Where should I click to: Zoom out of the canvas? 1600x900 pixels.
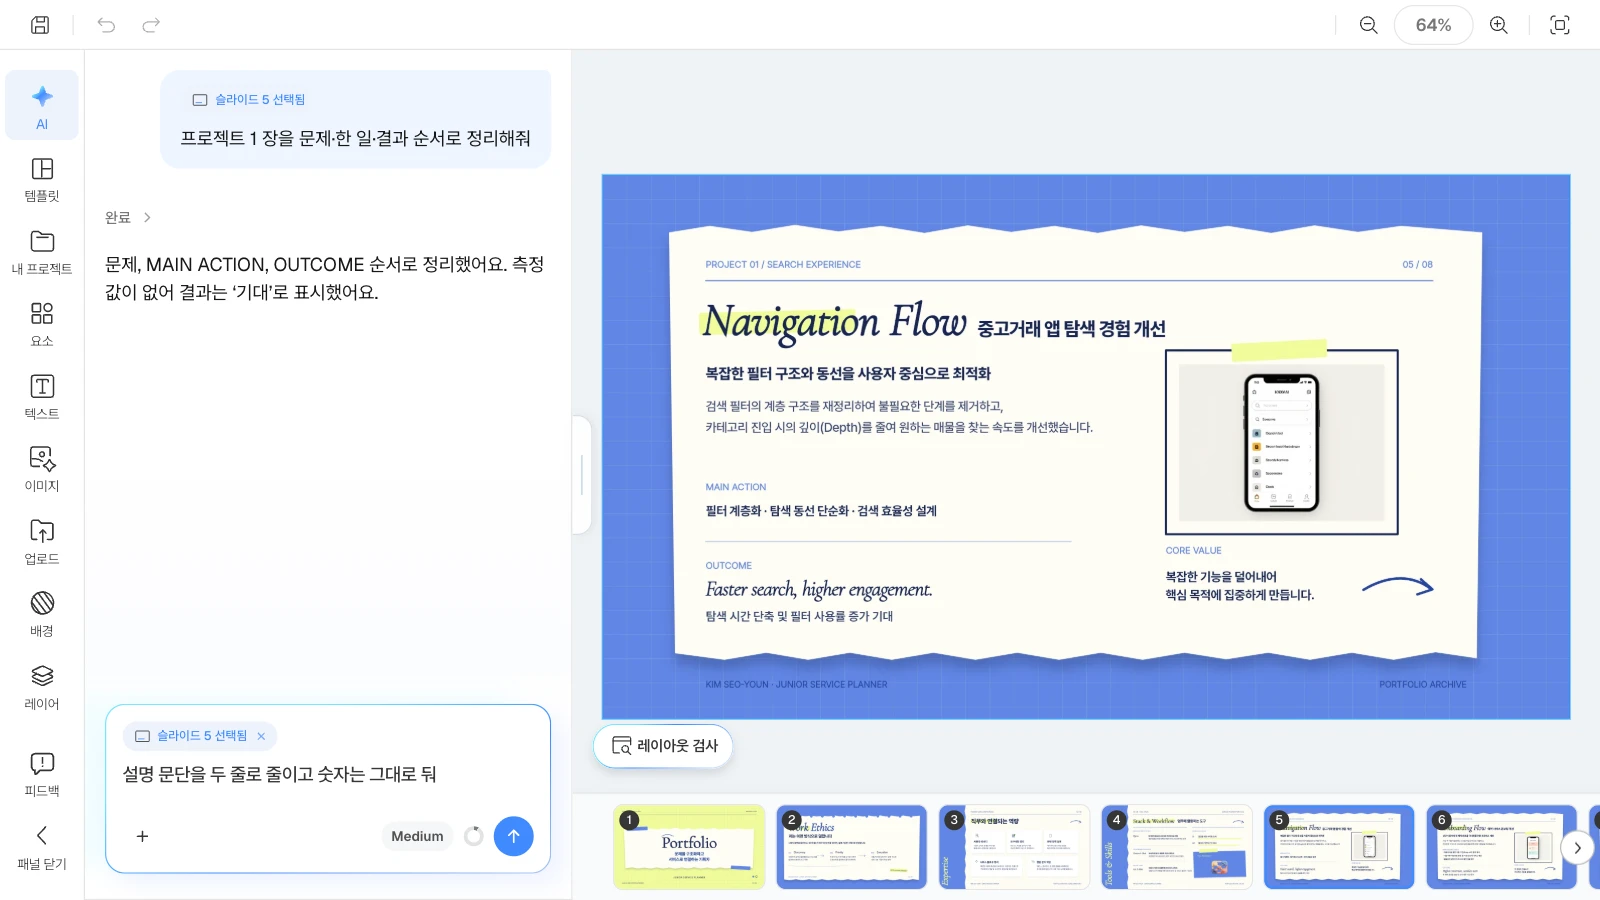coord(1369,25)
